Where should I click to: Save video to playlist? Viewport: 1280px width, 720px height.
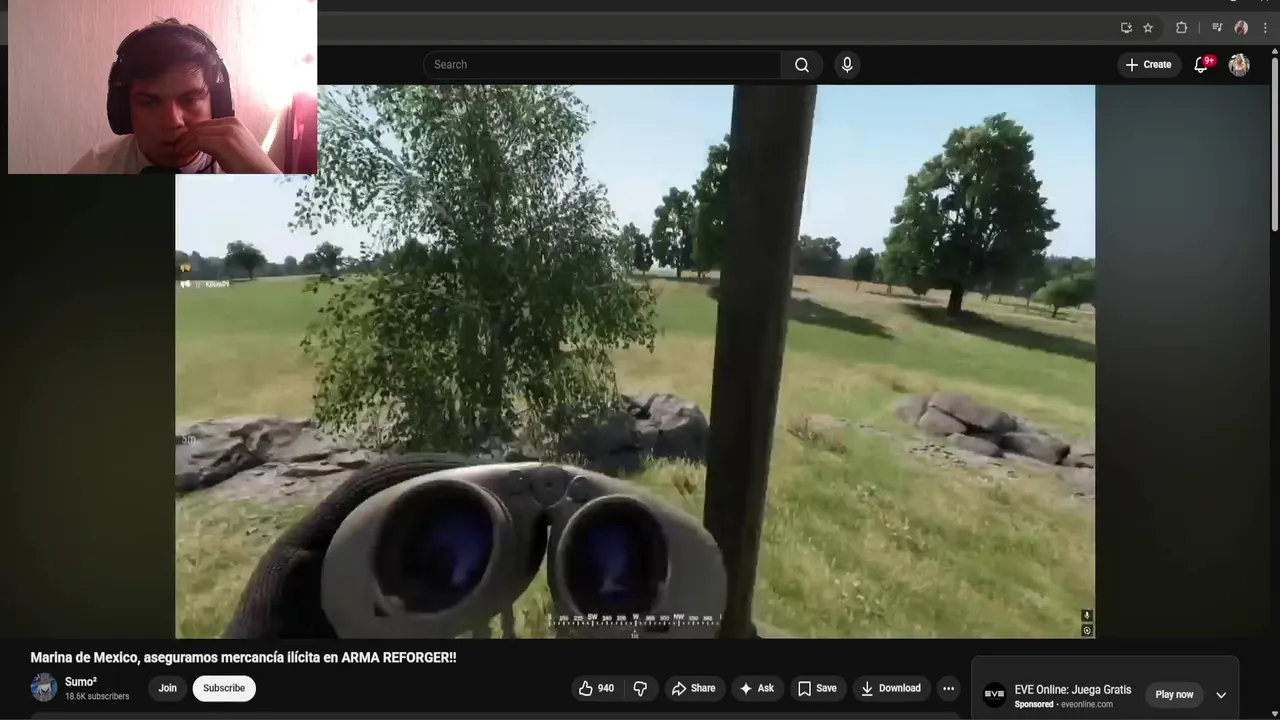[817, 688]
